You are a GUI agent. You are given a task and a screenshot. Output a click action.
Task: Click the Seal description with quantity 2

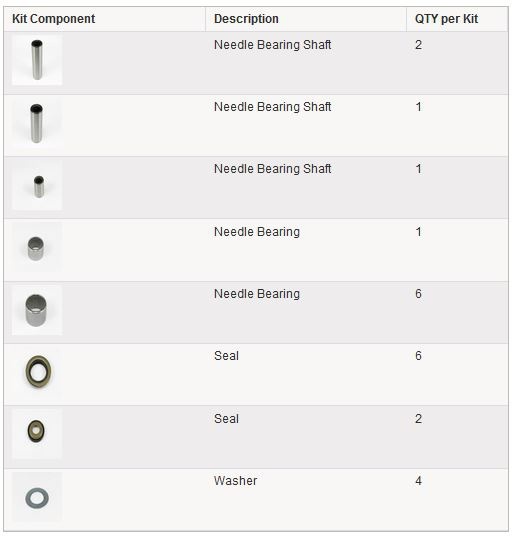tap(226, 419)
